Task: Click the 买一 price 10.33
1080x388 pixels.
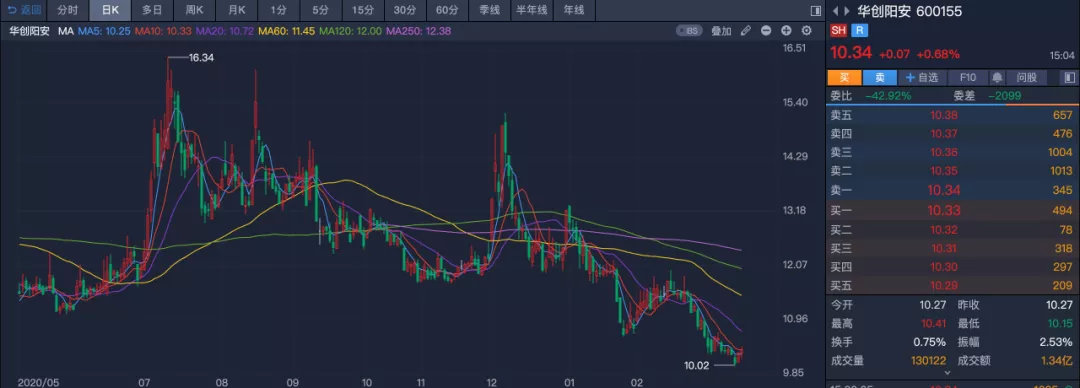Action: (944, 210)
